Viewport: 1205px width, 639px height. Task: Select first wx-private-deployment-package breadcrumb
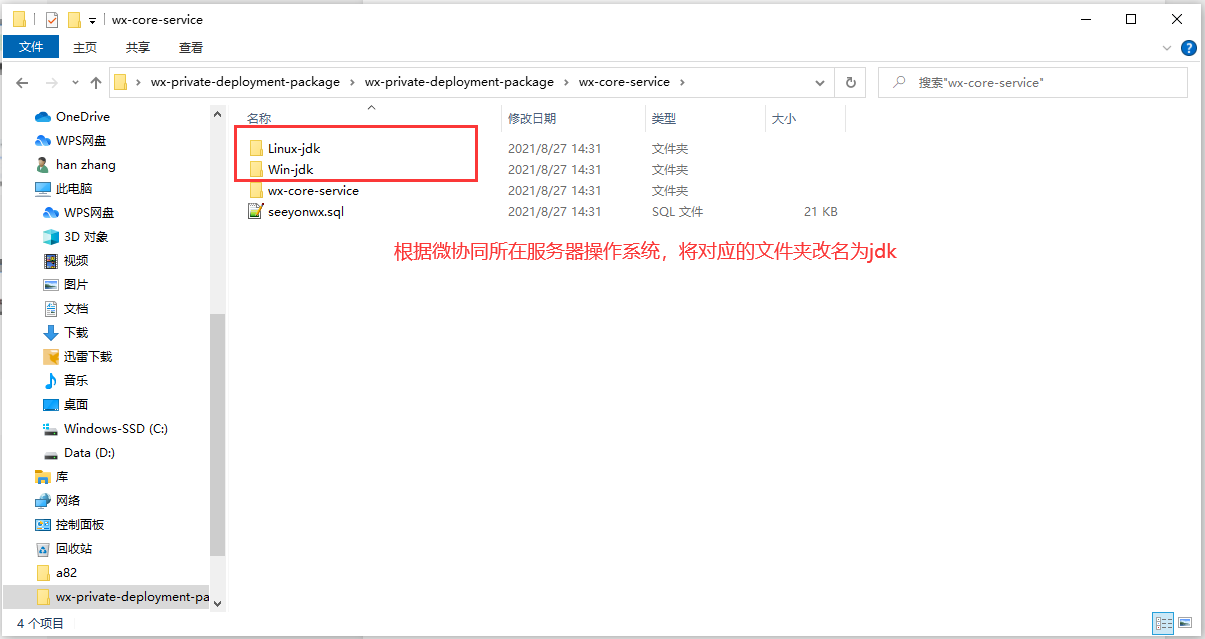coord(245,82)
